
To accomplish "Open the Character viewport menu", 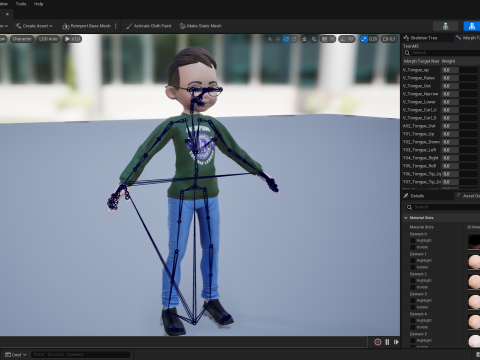I will (x=22, y=39).
